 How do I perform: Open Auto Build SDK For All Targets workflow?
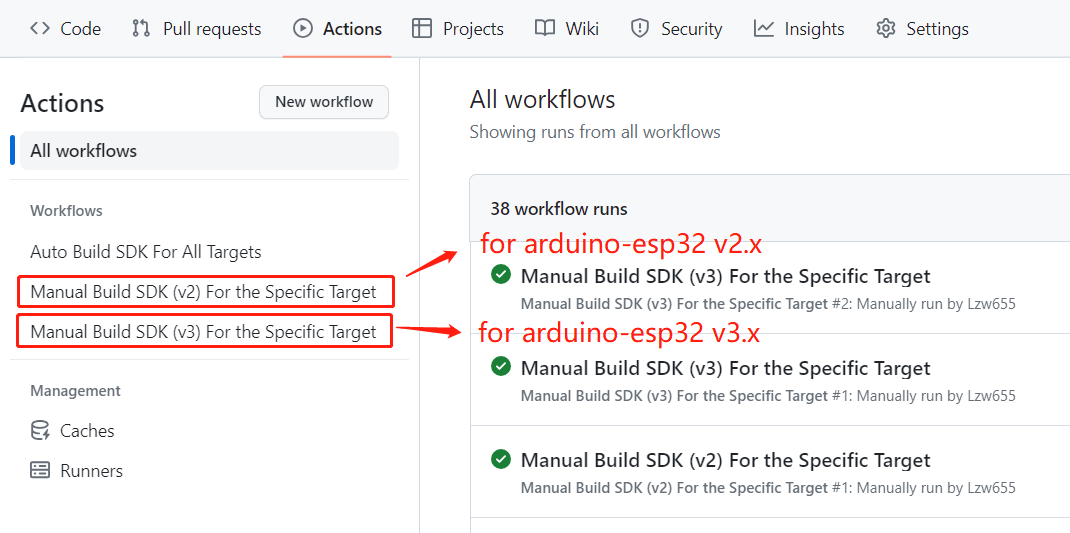(146, 252)
